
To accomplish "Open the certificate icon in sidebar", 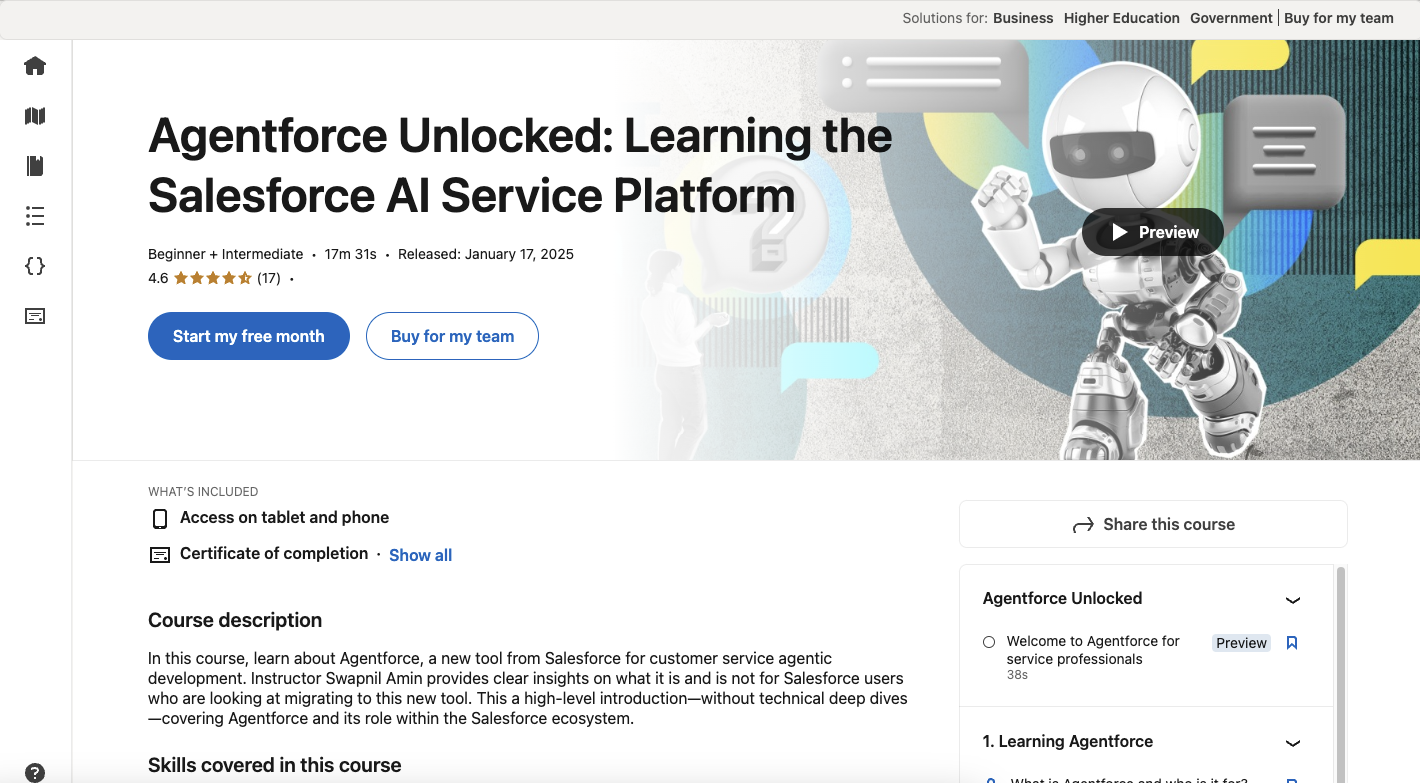I will pyautogui.click(x=35, y=316).
